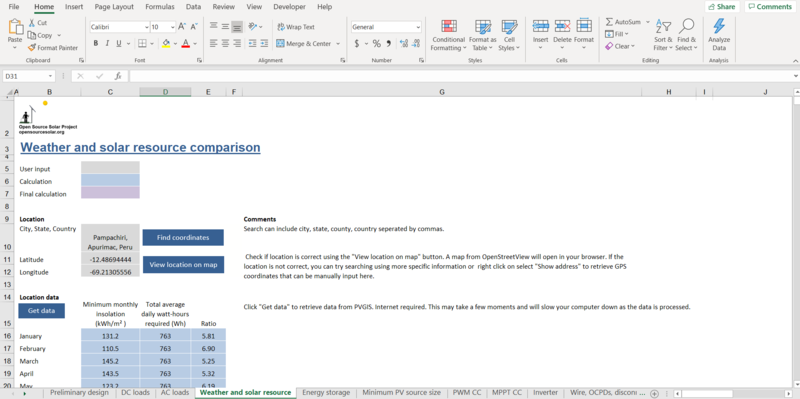This screenshot has height=399, width=800.
Task: Toggle Italic formatting
Action: (107, 43)
